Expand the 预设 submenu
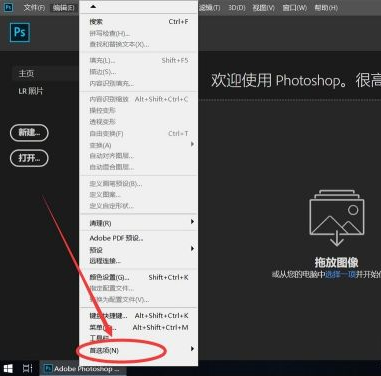This screenshot has height=376, width=381. click(x=138, y=250)
